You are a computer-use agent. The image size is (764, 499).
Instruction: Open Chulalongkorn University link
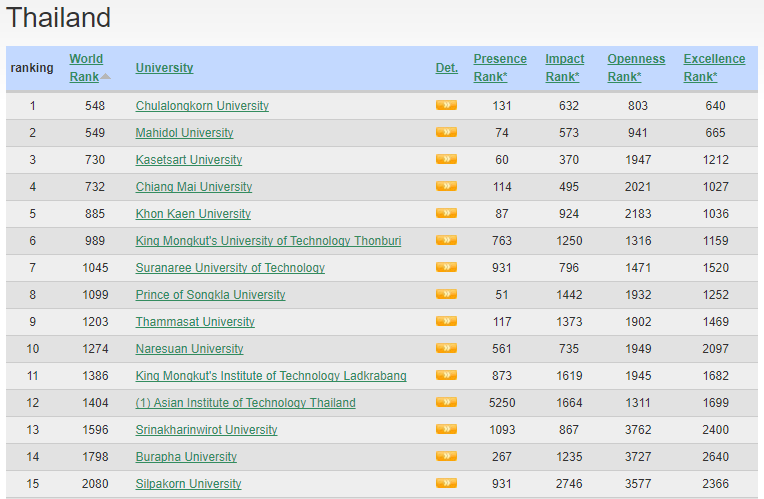pos(202,106)
